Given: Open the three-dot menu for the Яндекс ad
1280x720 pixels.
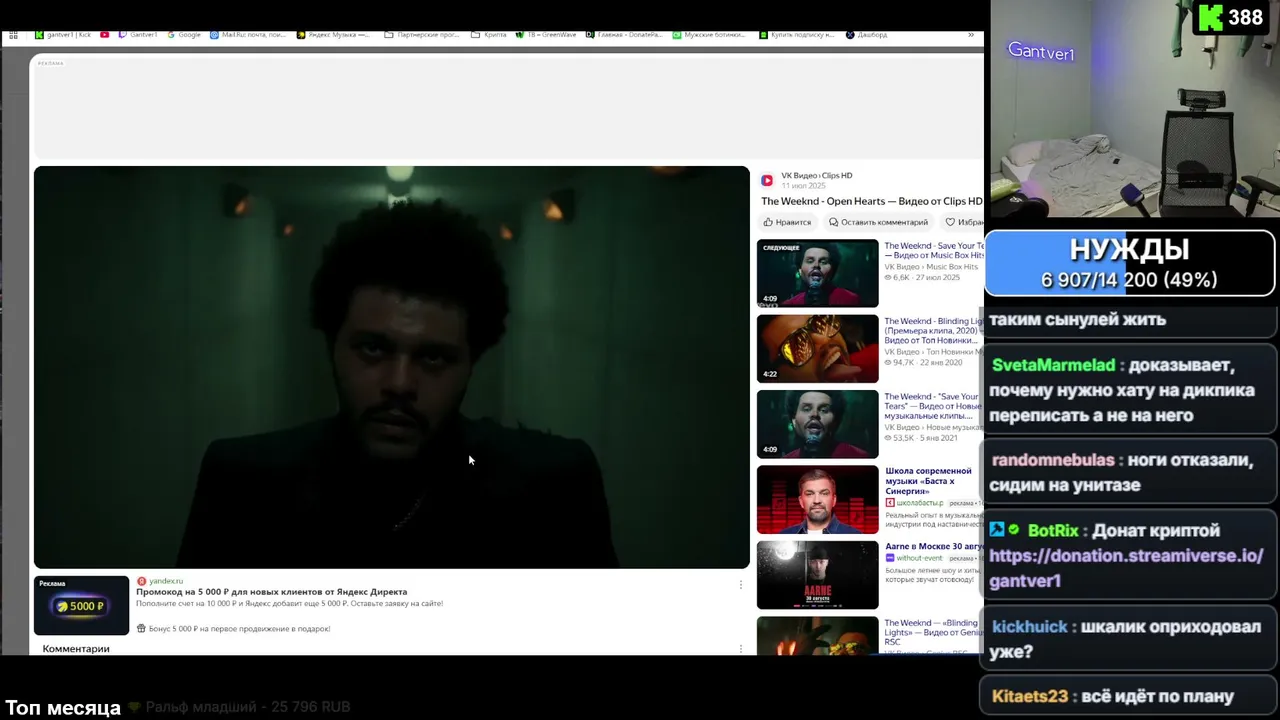Looking at the screenshot, I should coord(741,585).
